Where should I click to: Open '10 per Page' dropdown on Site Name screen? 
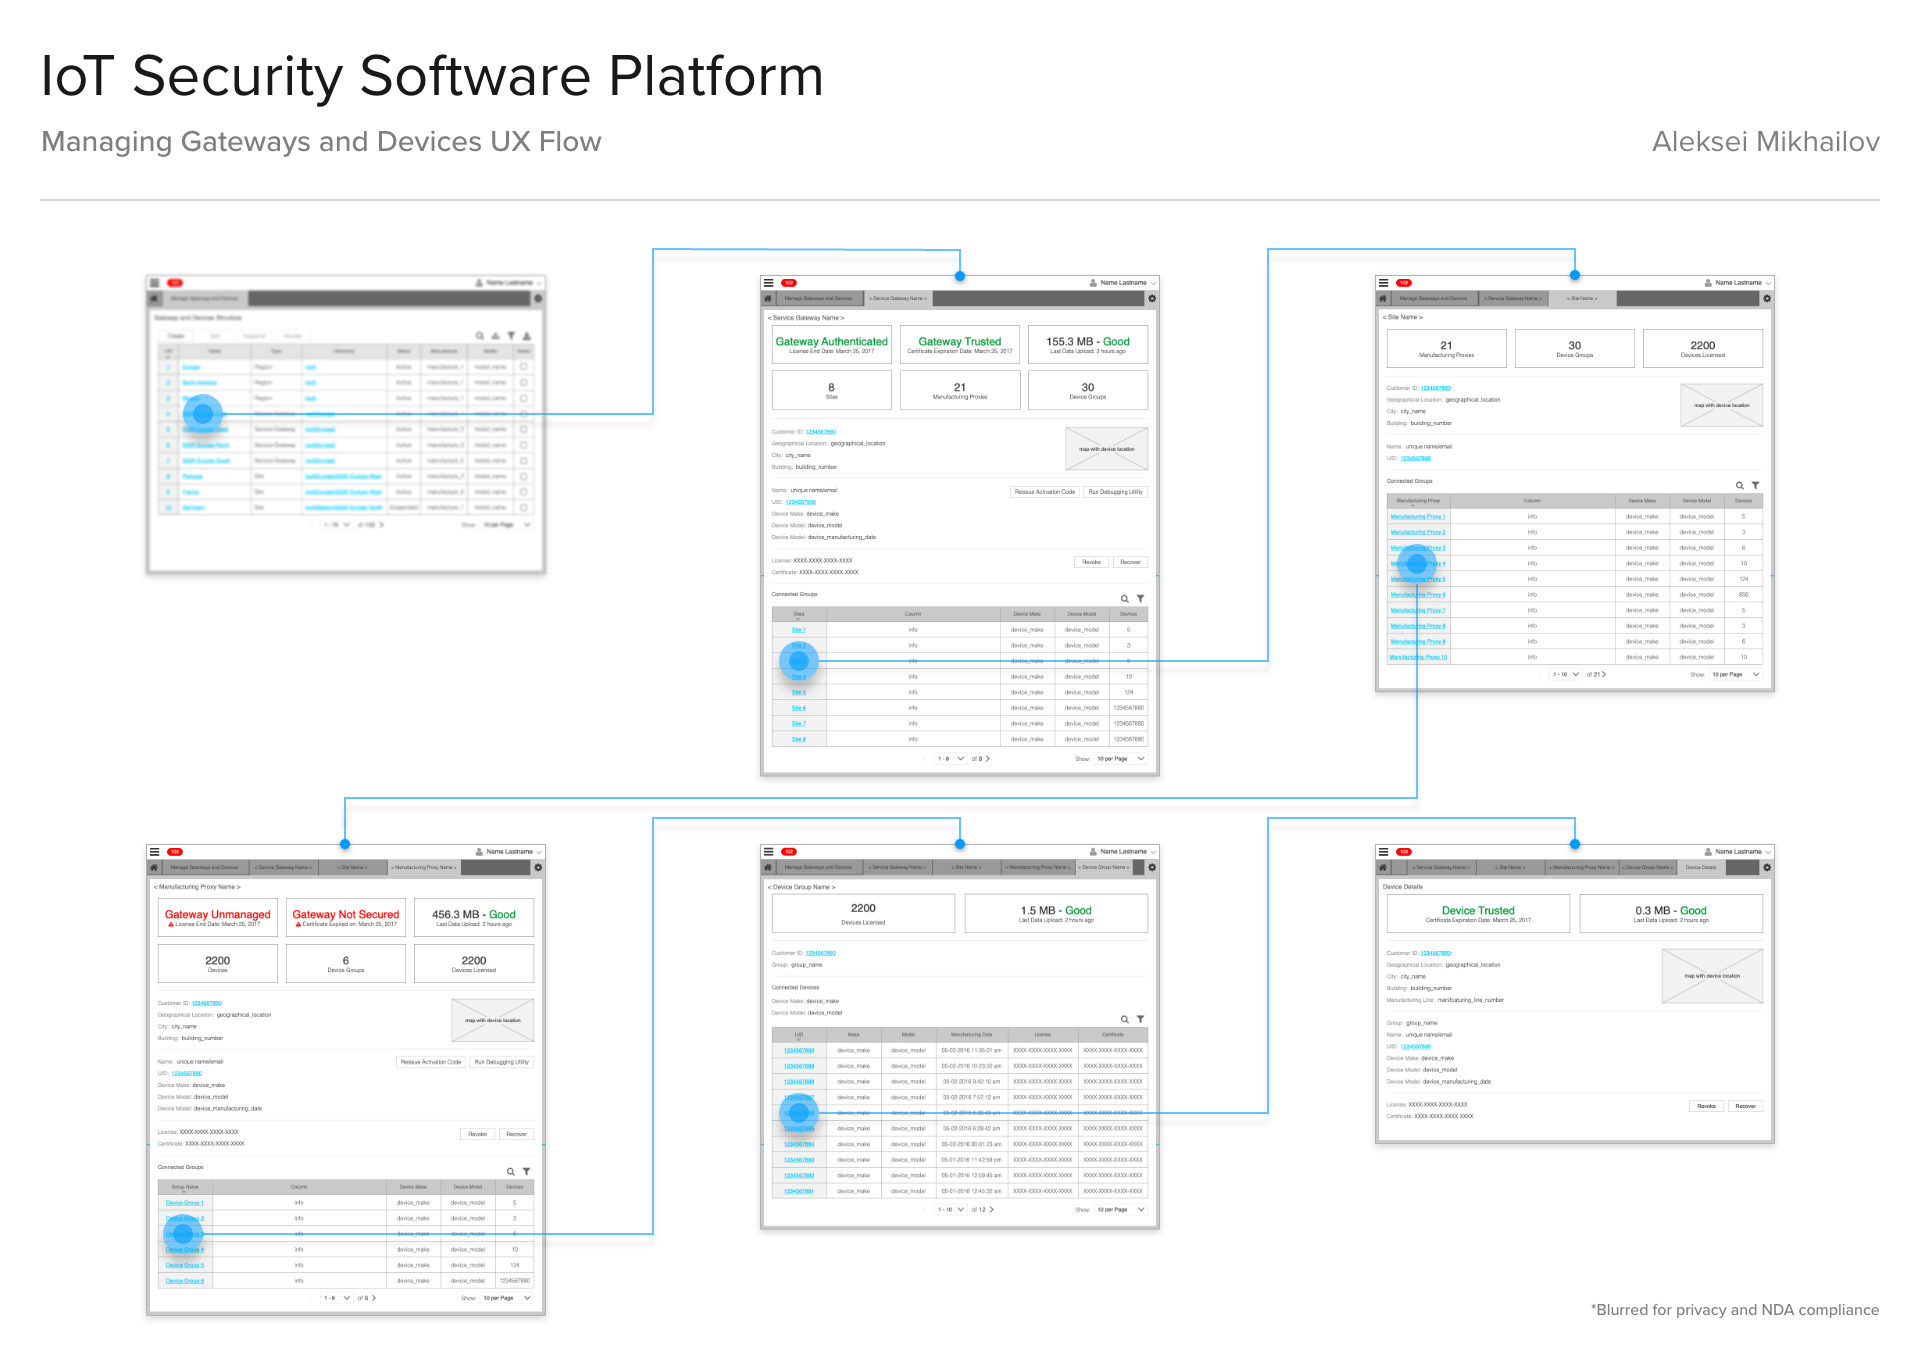pos(1734,675)
